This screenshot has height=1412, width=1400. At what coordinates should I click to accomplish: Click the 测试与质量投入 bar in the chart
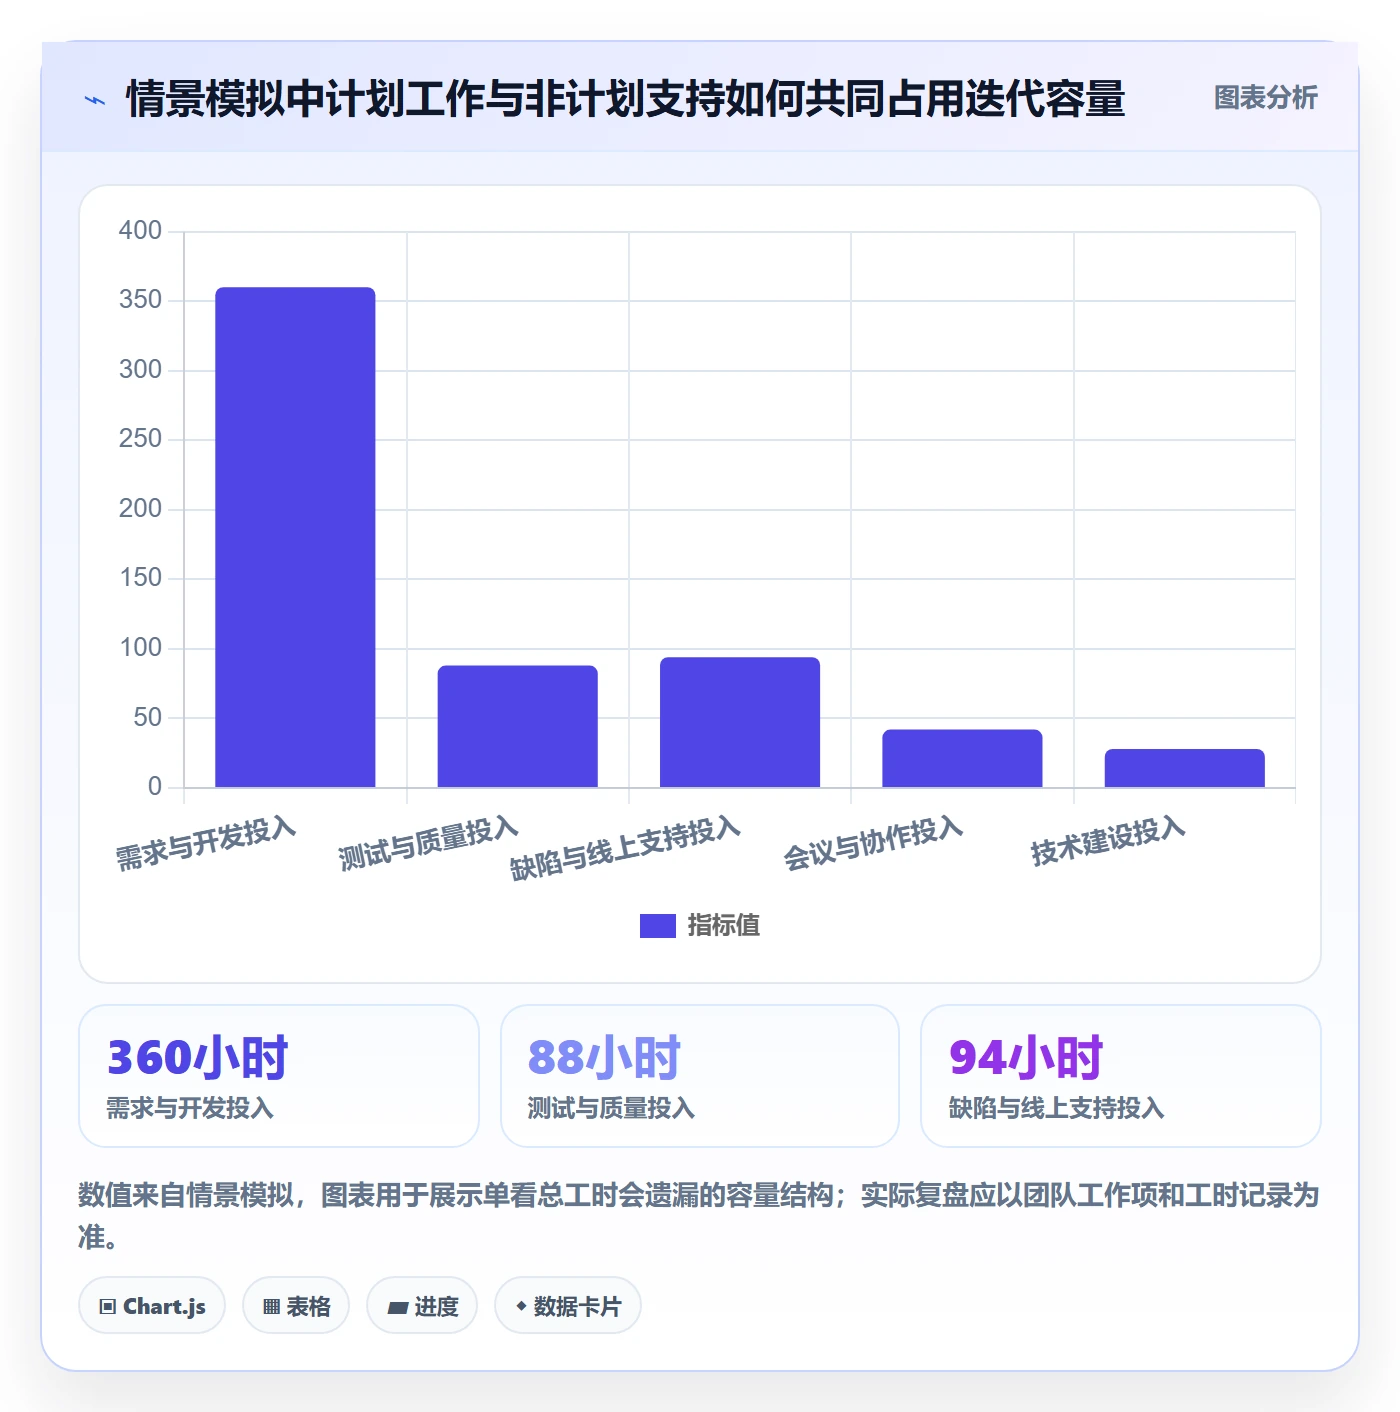coord(517,726)
